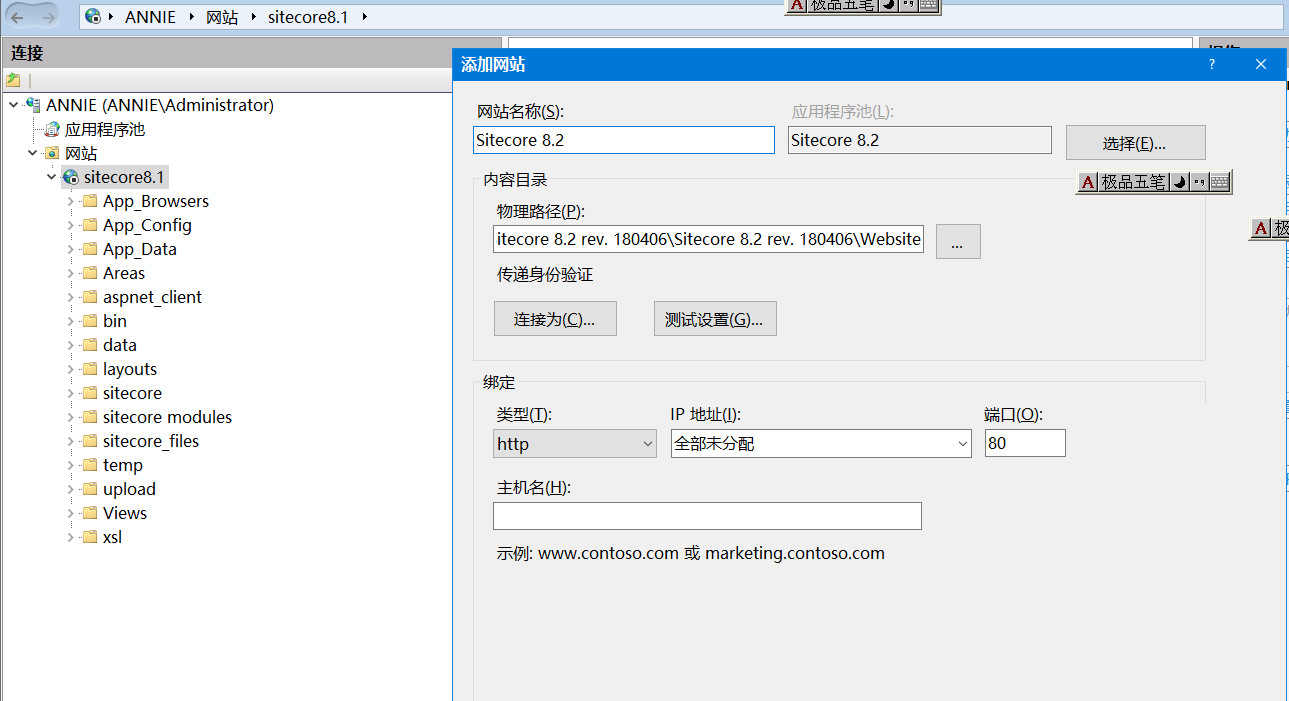Click the A icon of 极品五笔 IME bar in dialog
The height and width of the screenshot is (701, 1289).
pos(1088,182)
